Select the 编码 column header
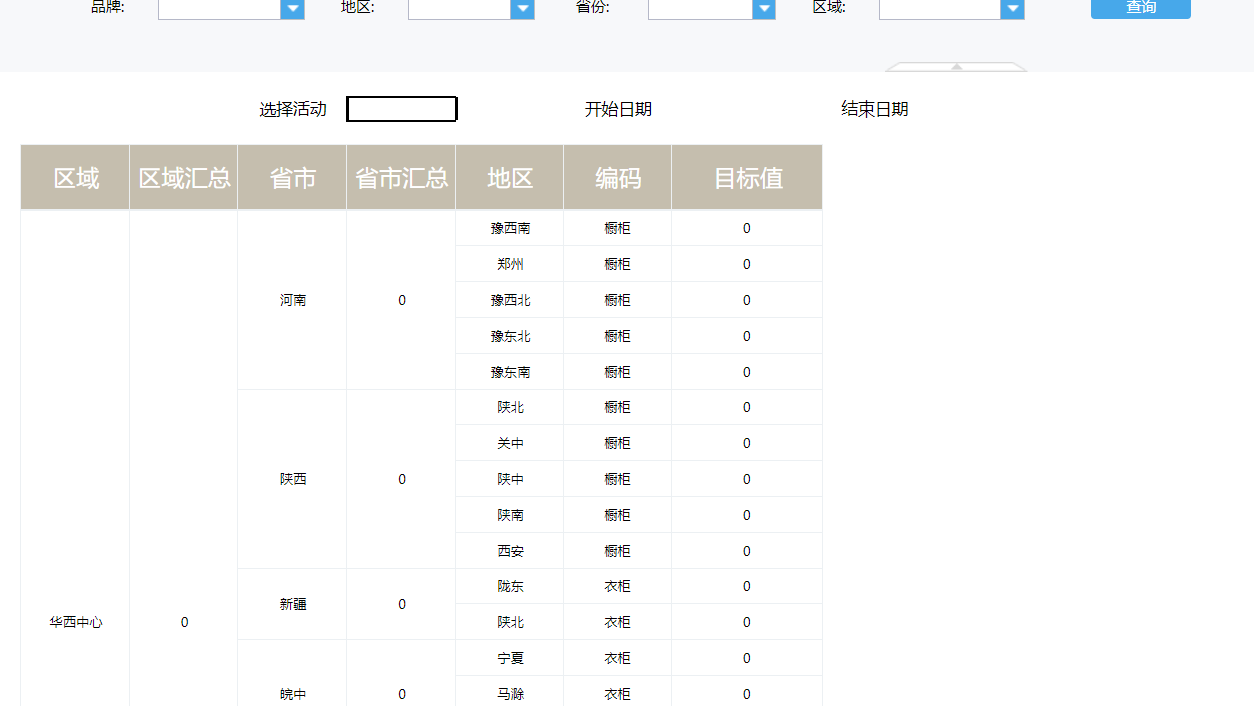 point(618,178)
